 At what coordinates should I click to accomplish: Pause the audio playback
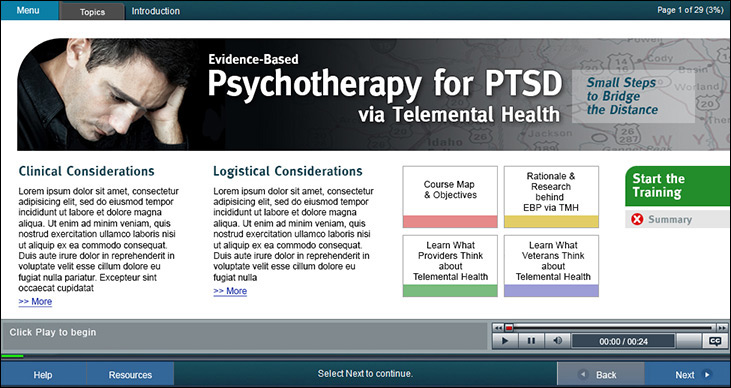coord(531,341)
